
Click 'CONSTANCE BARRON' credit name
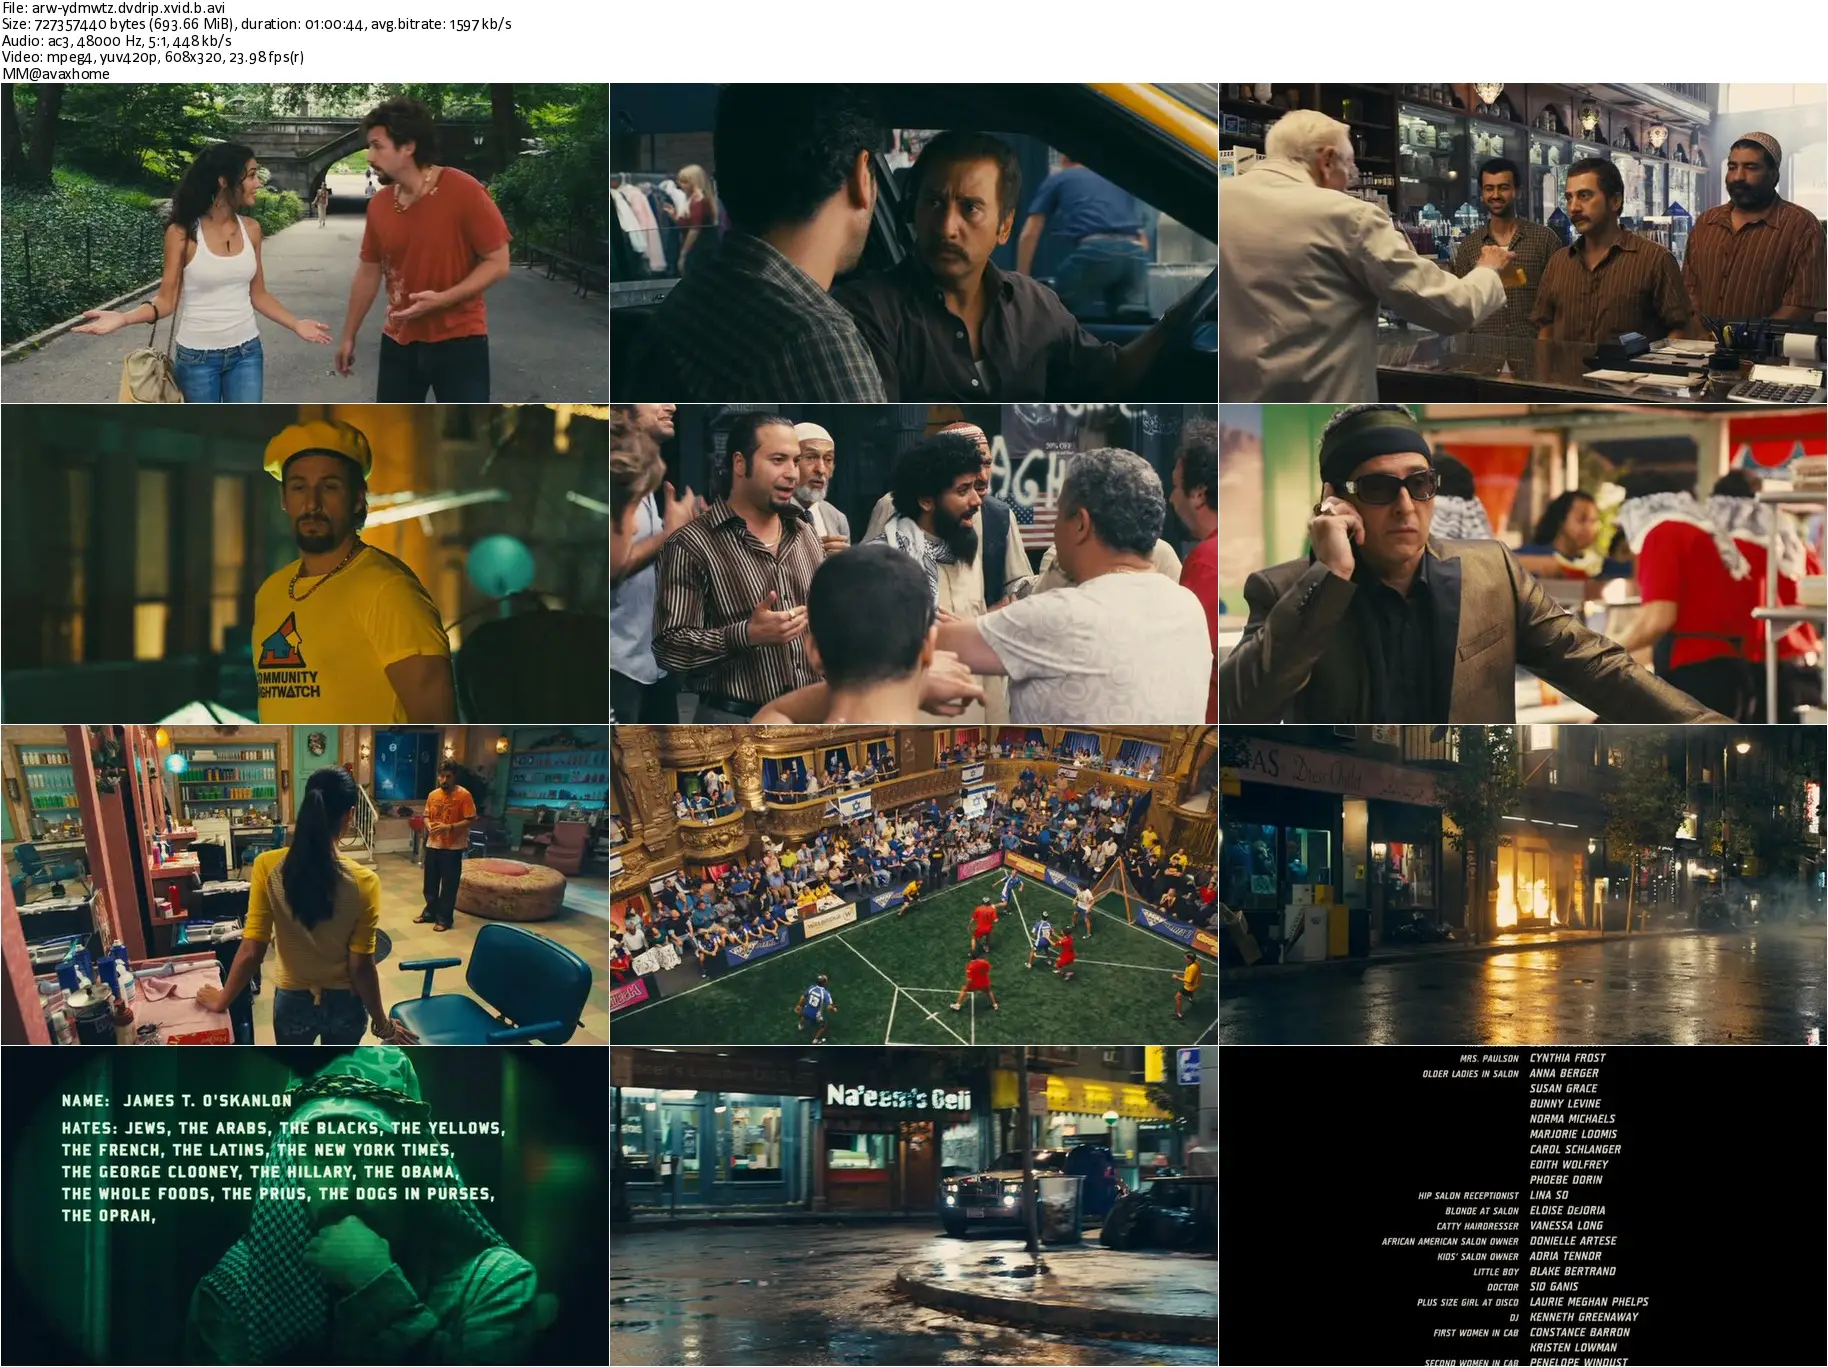coord(1579,1333)
